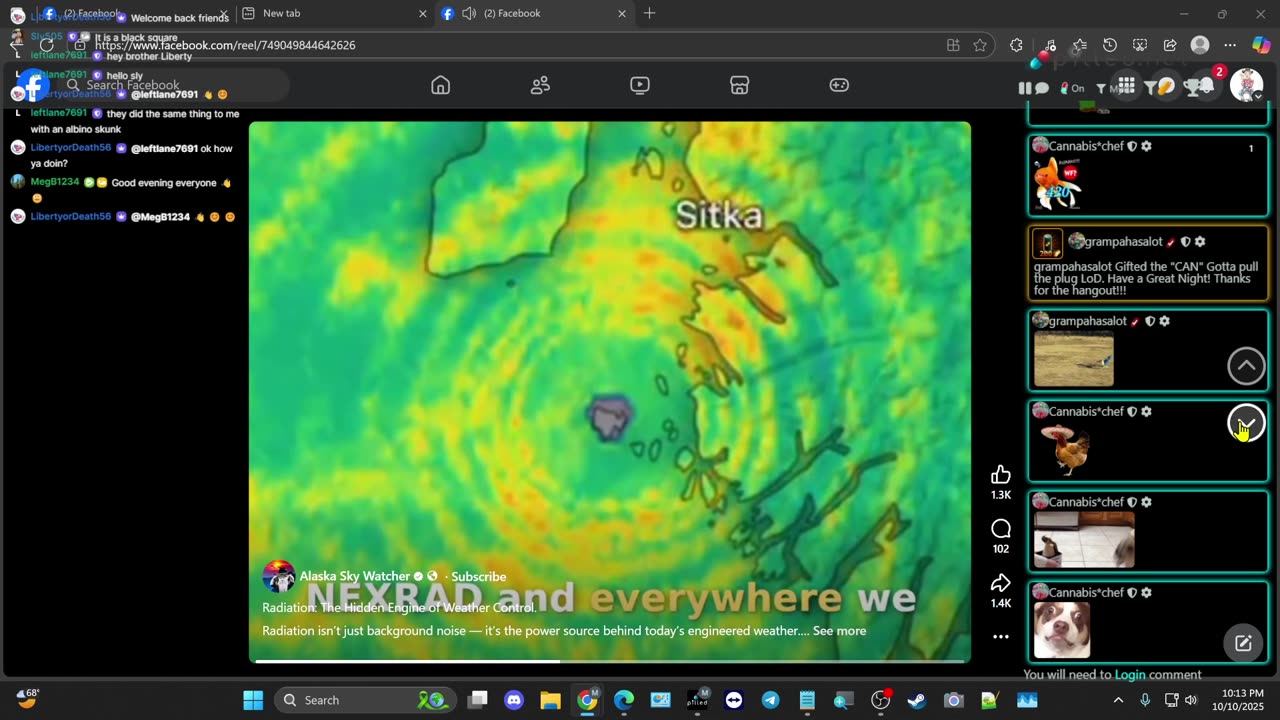Screen dimensions: 1280x720
Task: Open the browser Share icon
Action: pyautogui.click(x=1170, y=45)
